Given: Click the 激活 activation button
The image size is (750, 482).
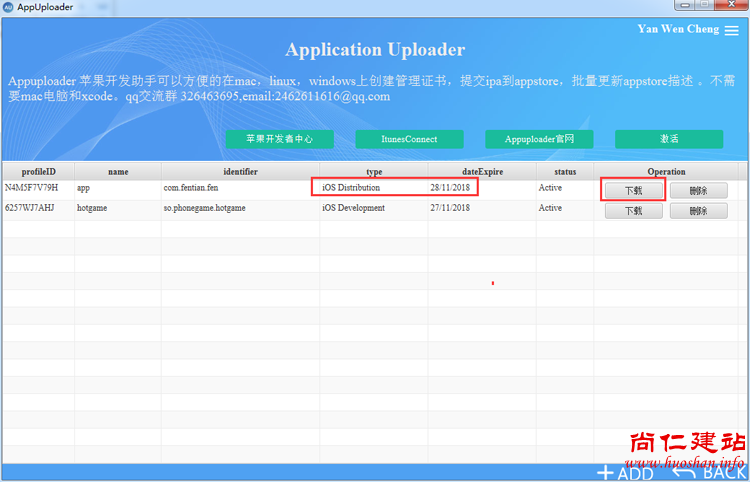Looking at the screenshot, I should click(x=669, y=139).
